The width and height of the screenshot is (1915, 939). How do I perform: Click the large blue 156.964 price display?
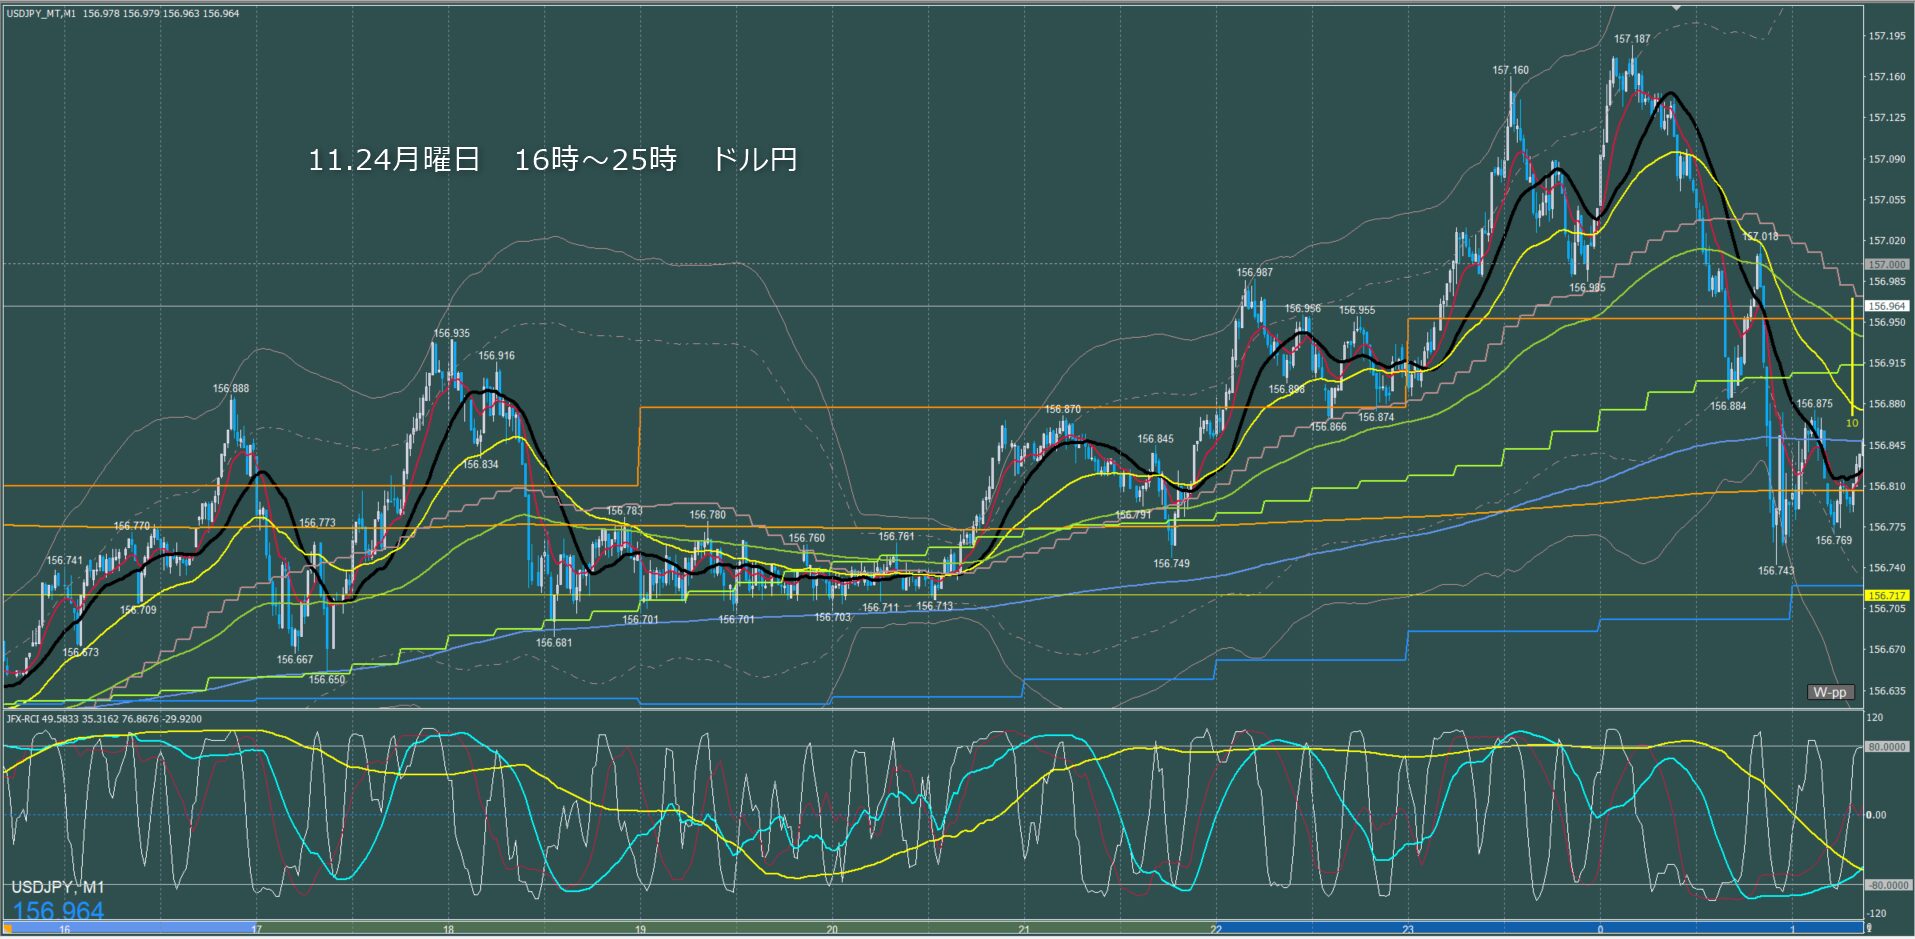click(x=58, y=910)
